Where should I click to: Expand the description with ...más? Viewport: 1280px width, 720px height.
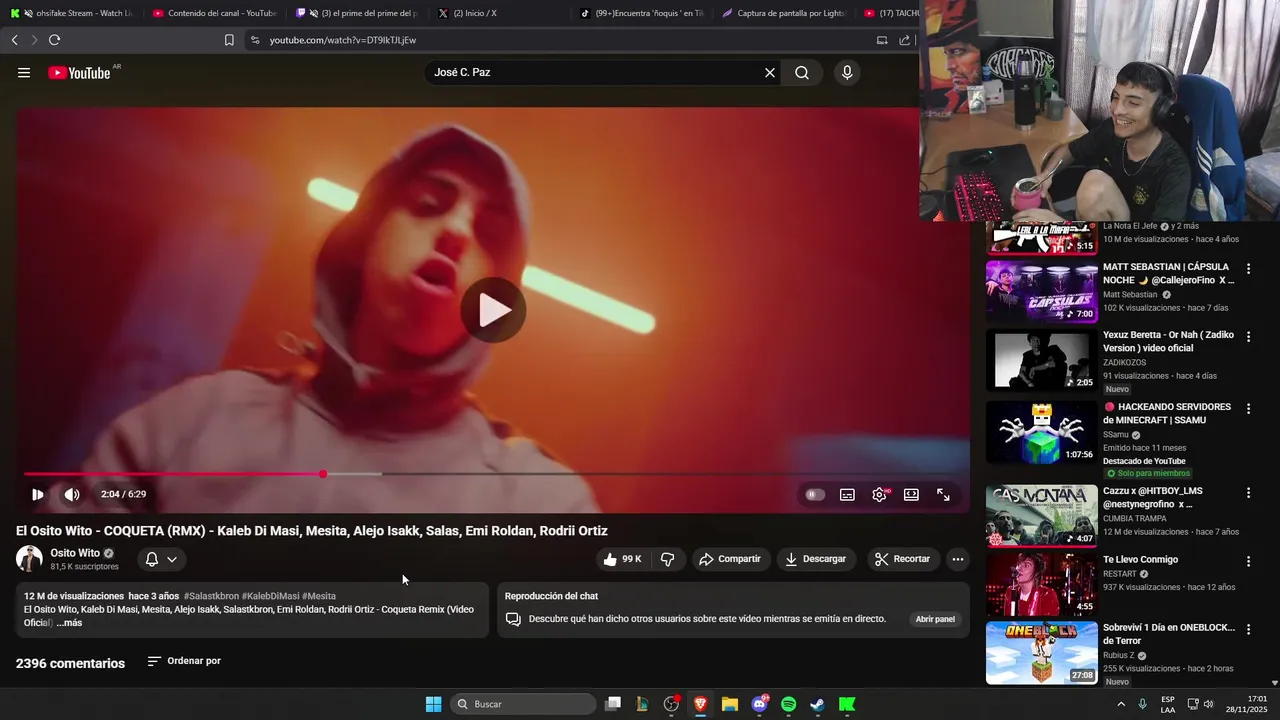click(x=69, y=623)
